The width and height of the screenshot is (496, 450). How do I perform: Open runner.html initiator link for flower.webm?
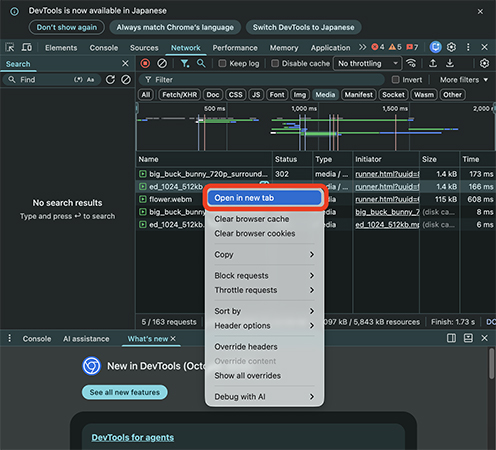click(387, 199)
